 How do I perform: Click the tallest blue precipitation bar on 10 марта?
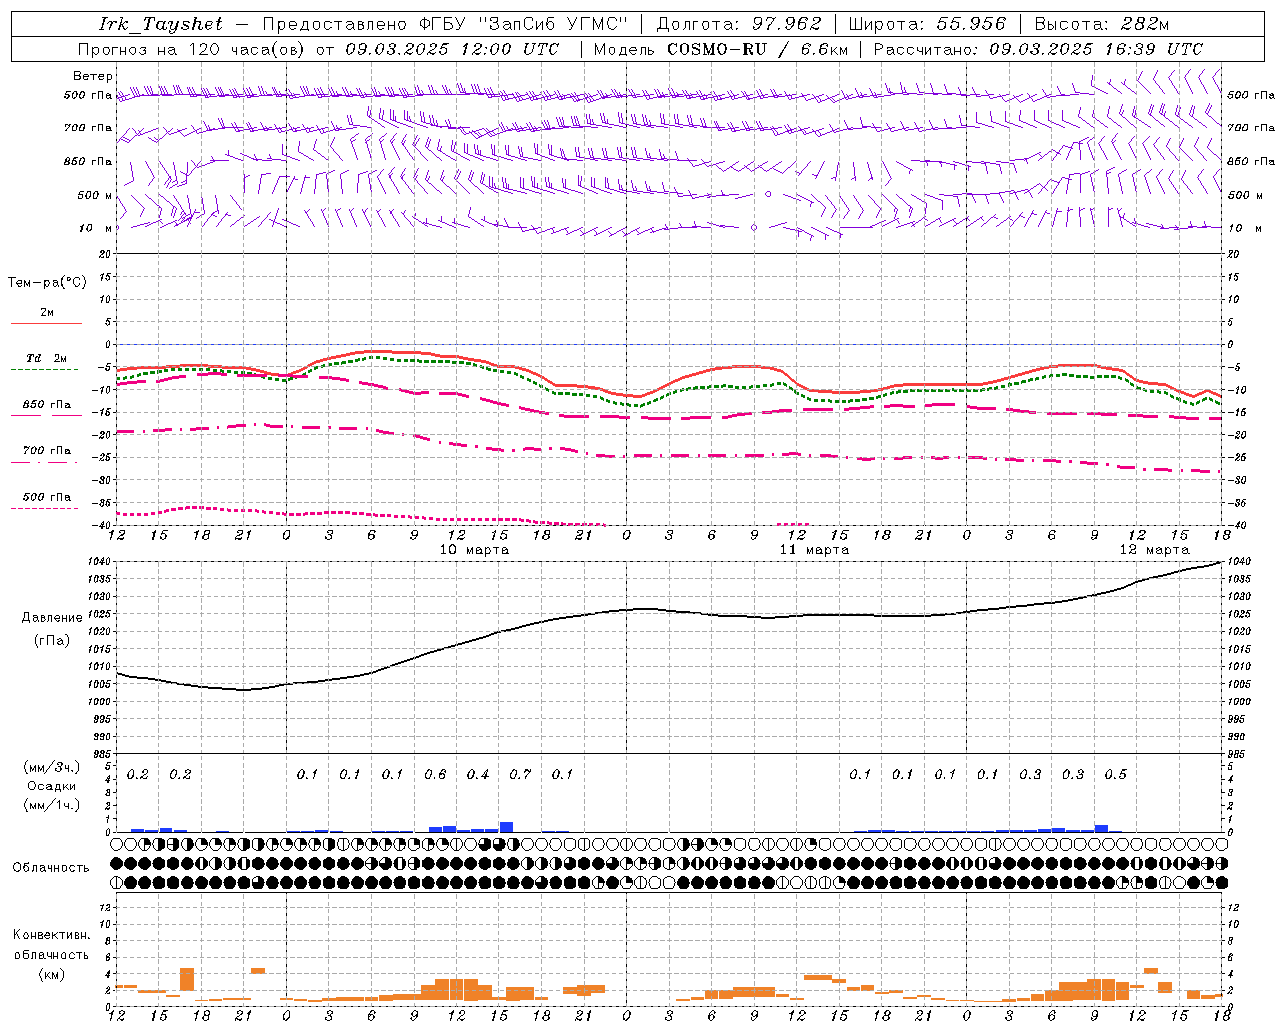pos(506,827)
